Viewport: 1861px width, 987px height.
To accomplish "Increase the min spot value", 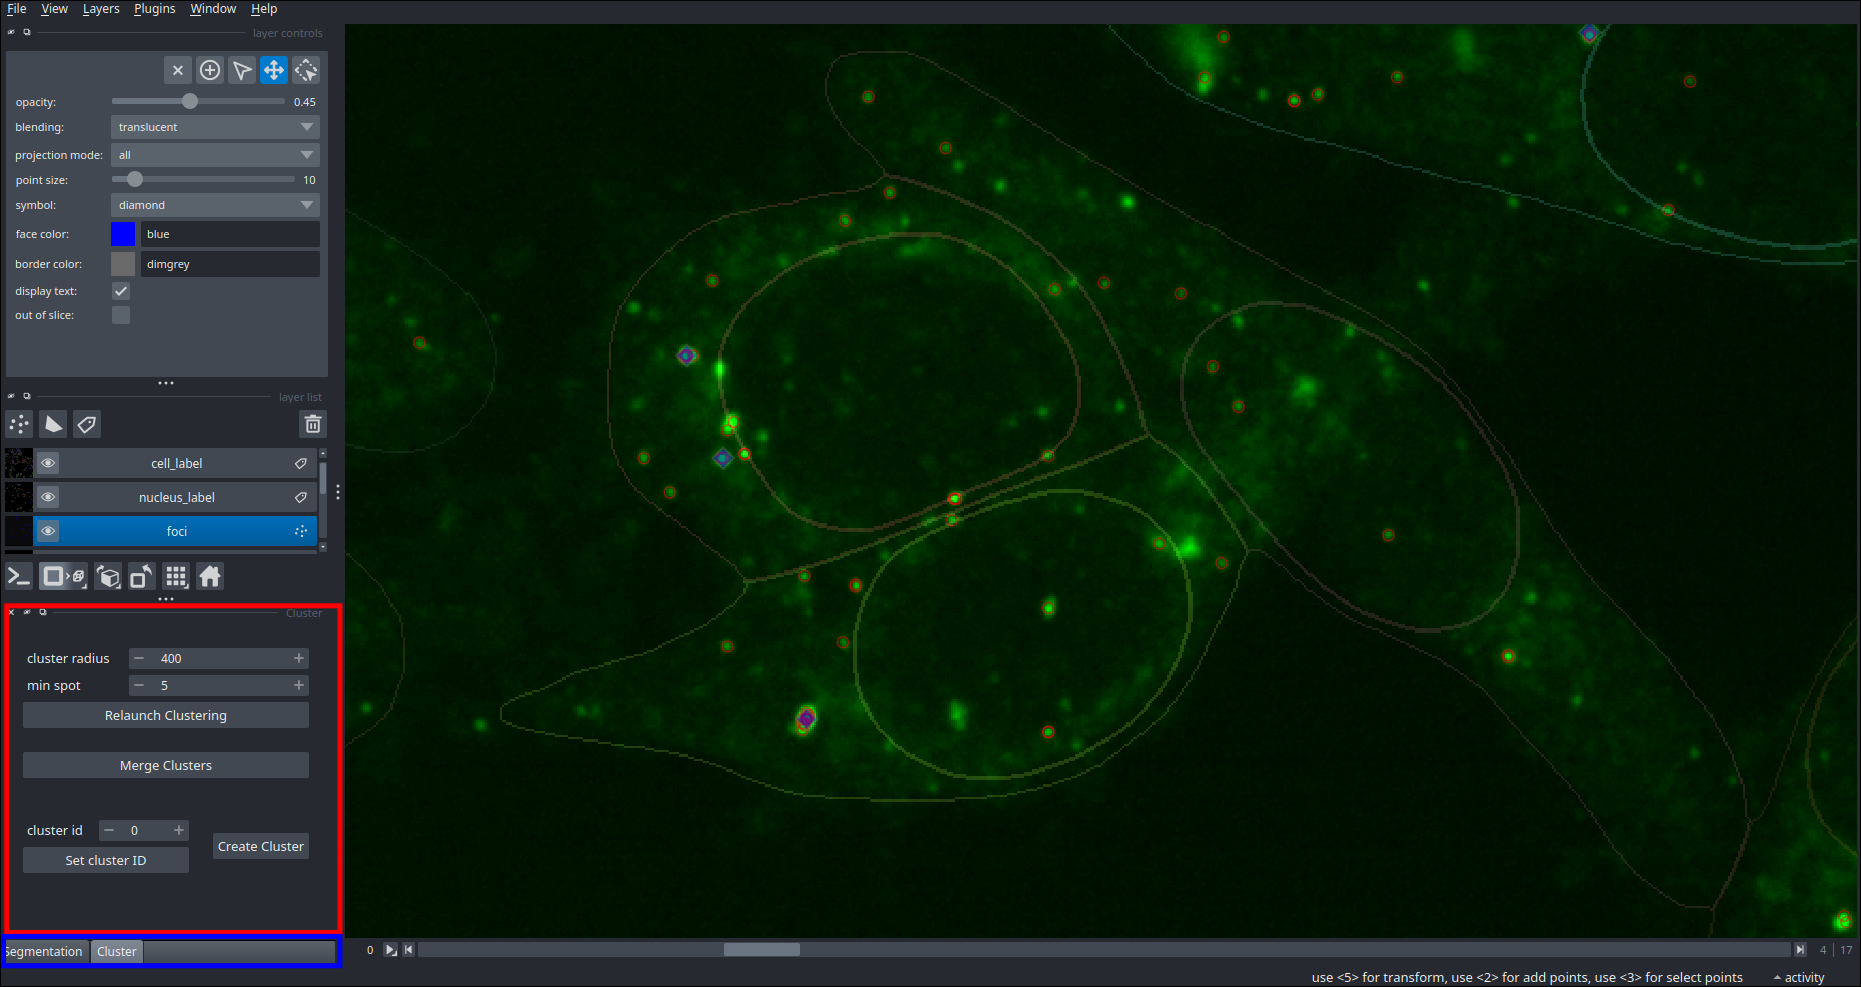I will 298,685.
